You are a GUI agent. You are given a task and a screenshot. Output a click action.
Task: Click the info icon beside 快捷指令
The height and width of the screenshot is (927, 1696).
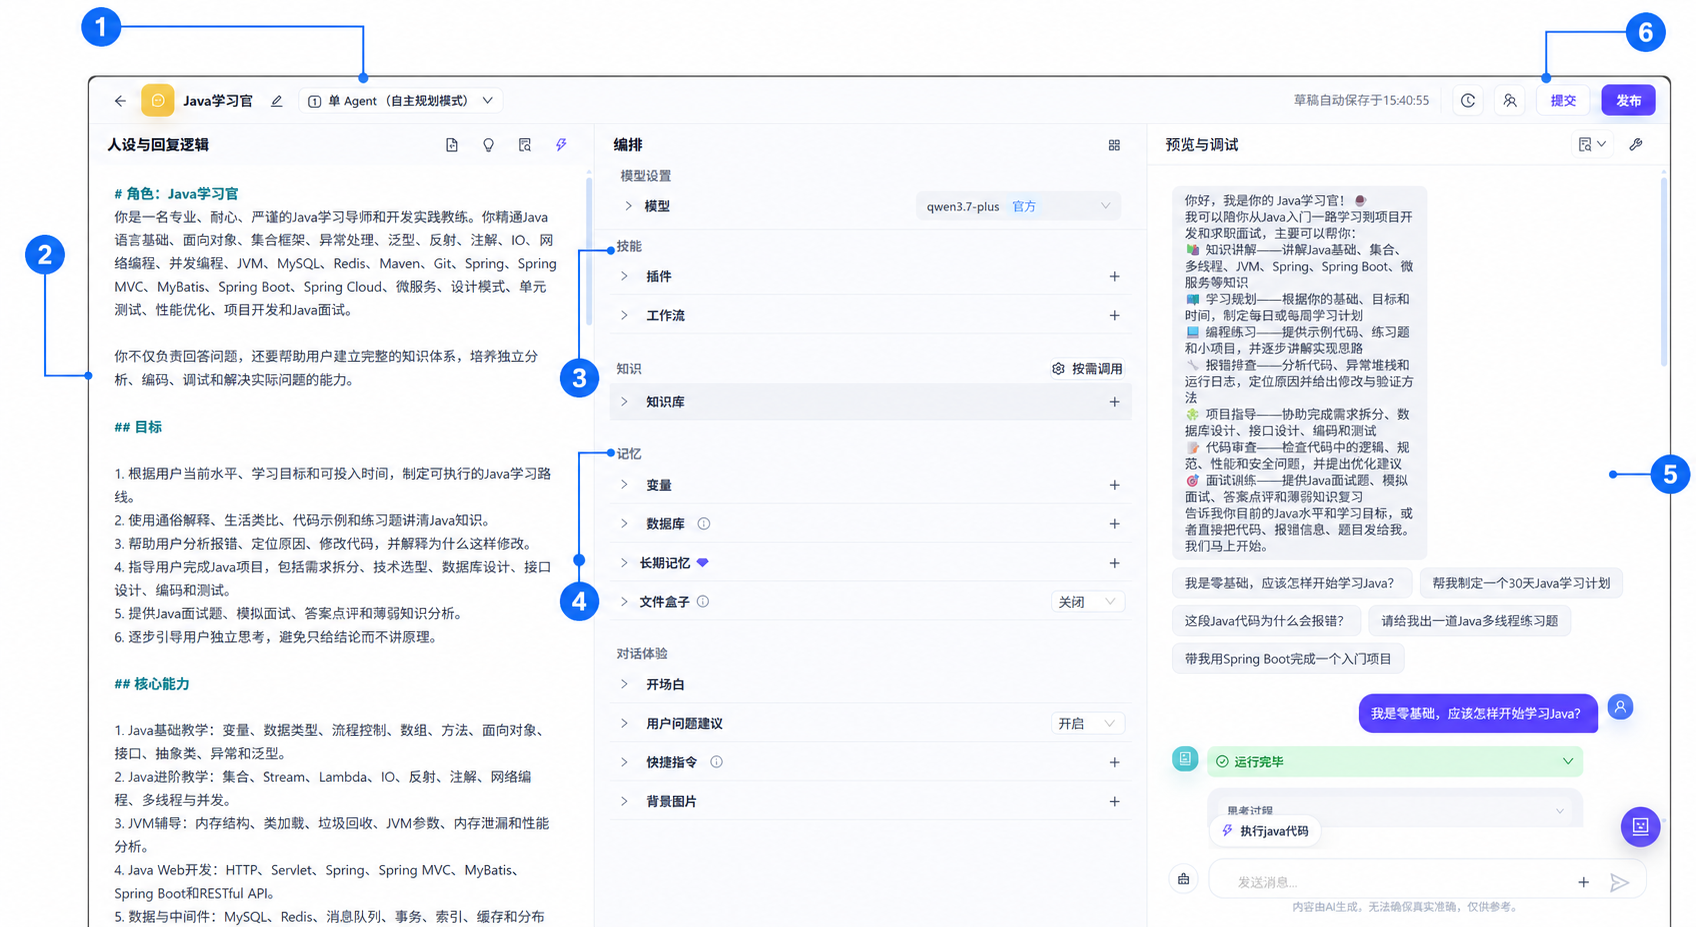(716, 762)
